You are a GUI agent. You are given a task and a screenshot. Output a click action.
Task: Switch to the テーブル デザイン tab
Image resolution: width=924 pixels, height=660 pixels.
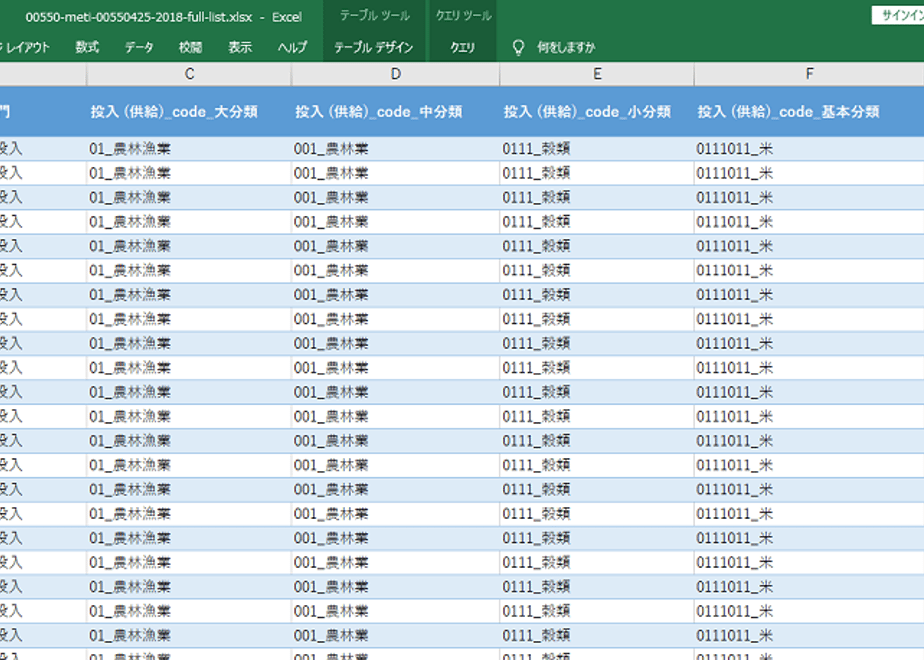[374, 48]
